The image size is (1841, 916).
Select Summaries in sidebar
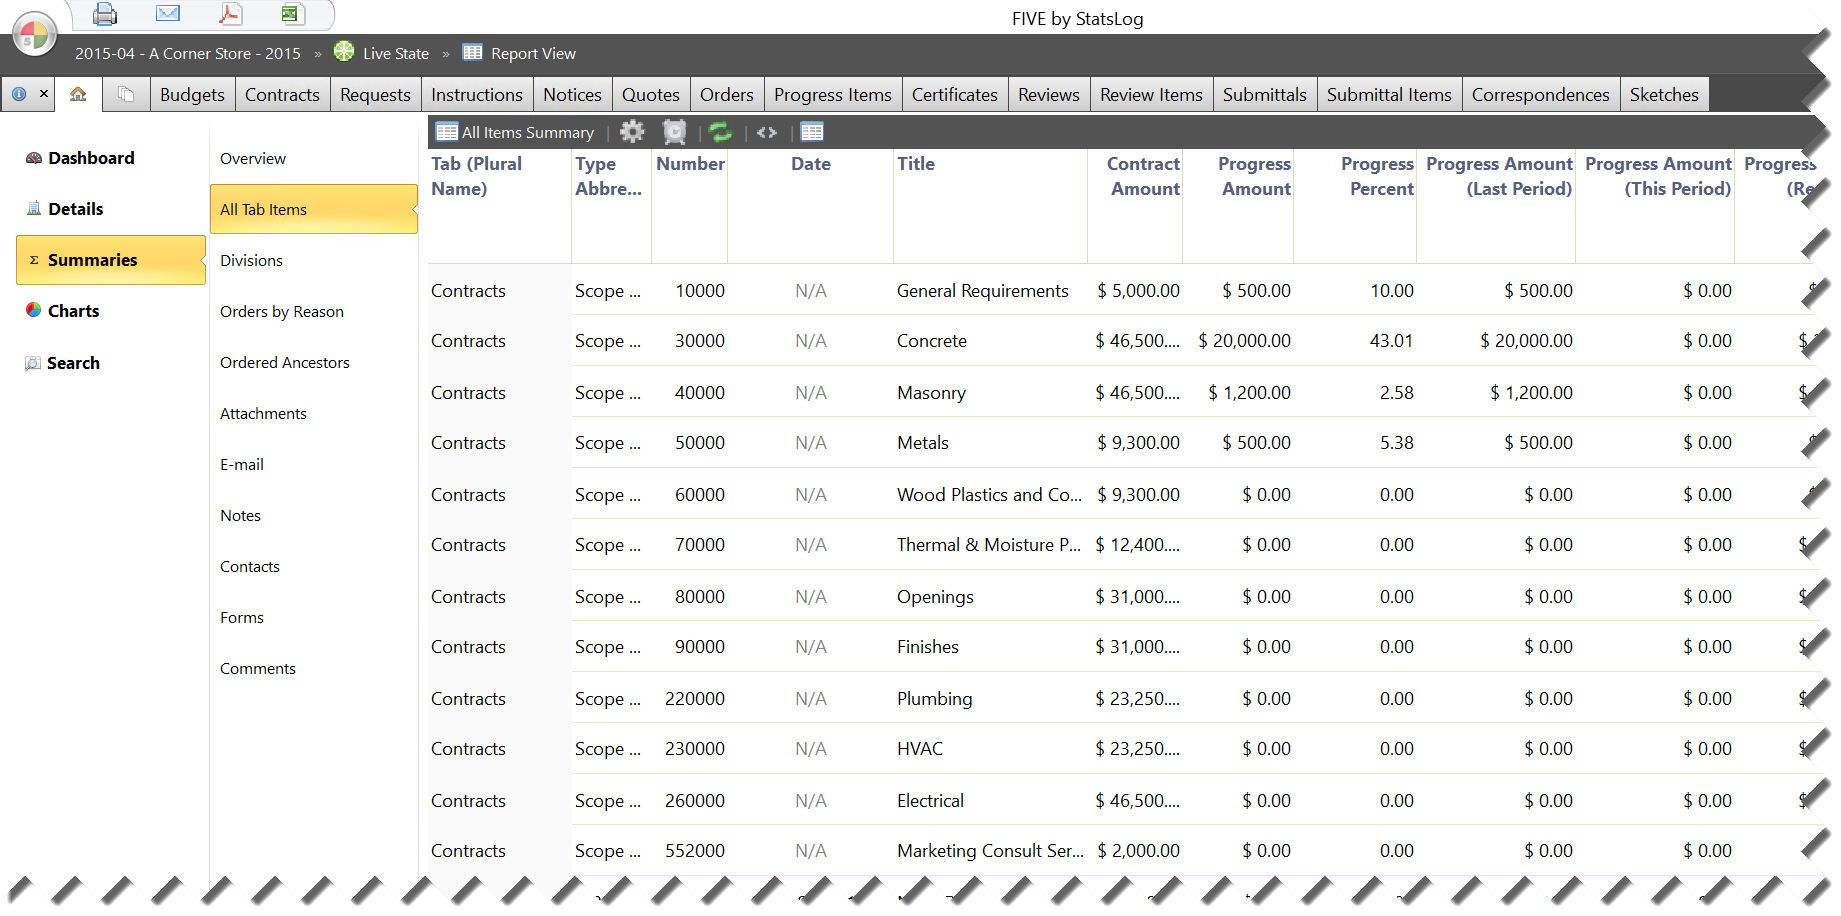pos(110,260)
